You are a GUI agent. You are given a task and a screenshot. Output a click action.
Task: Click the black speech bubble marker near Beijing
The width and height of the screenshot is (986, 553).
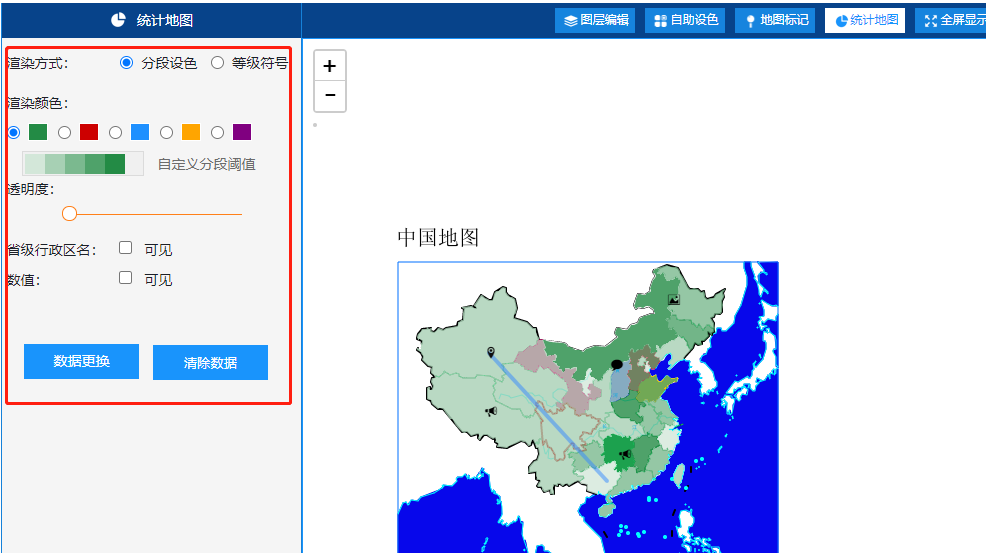(617, 365)
